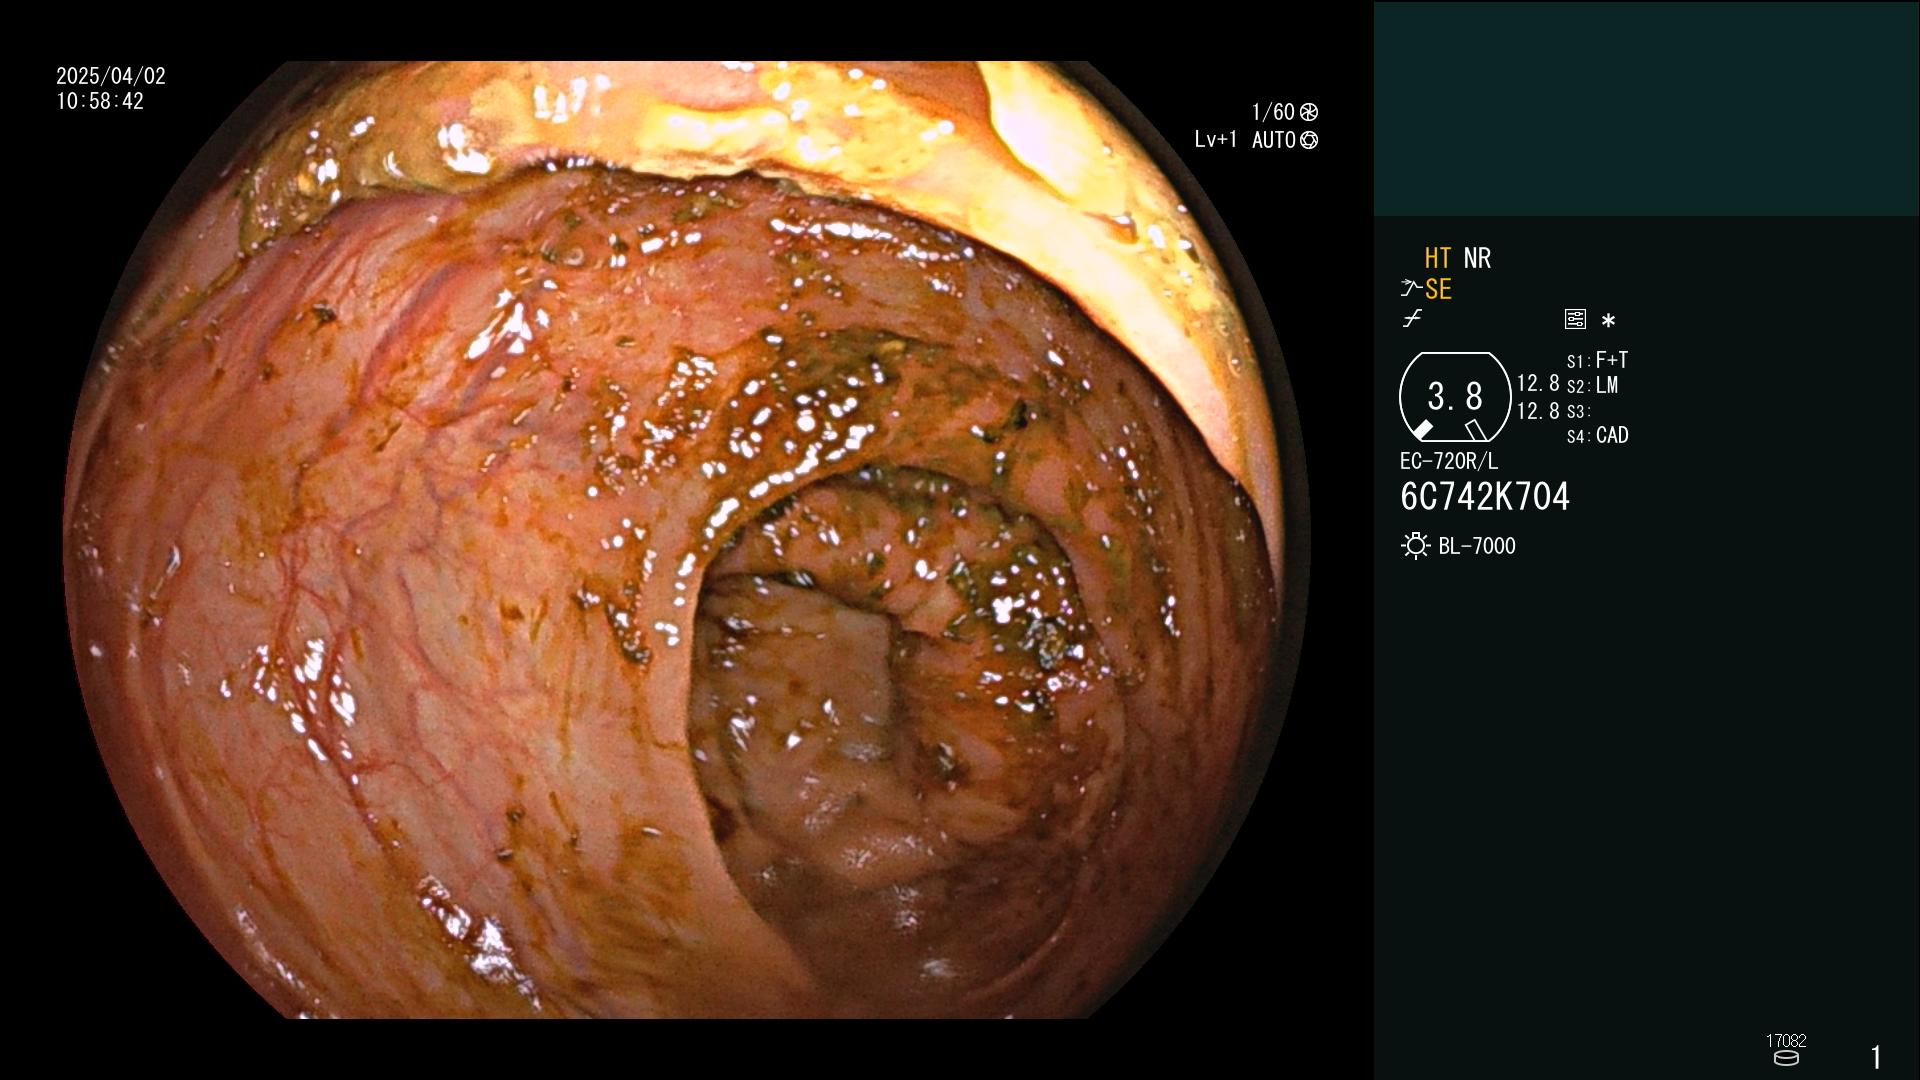This screenshot has height=1080, width=1920.
Task: Click the remaining count 17082
Action: (x=1786, y=1041)
